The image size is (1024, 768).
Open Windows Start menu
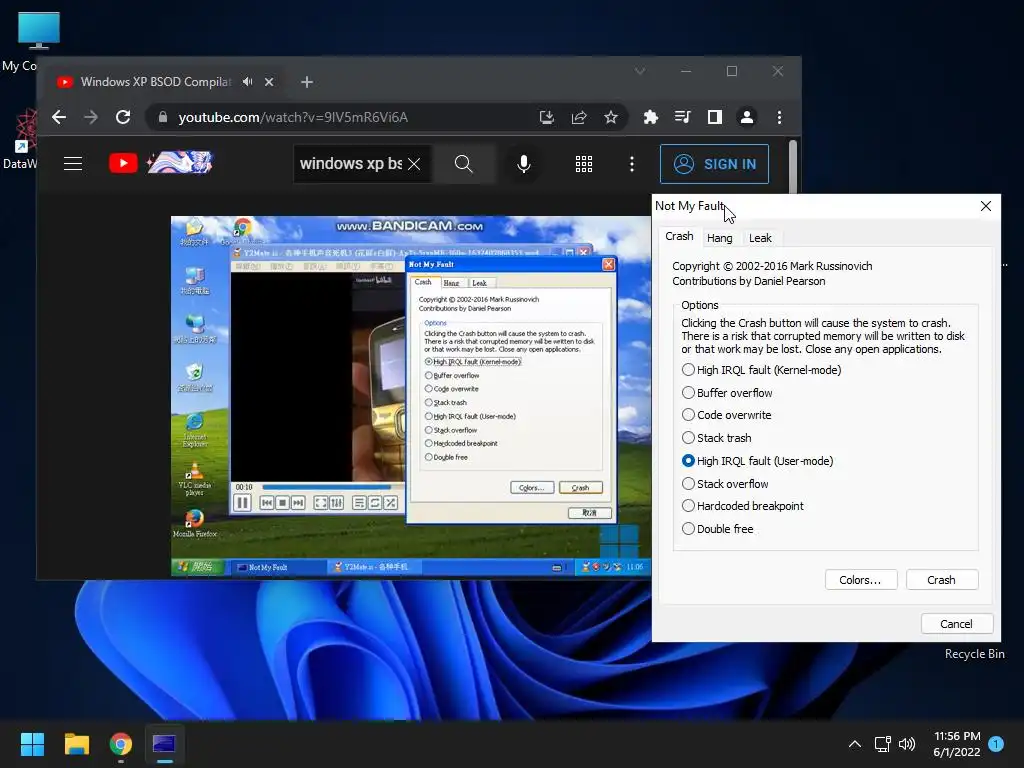point(32,744)
